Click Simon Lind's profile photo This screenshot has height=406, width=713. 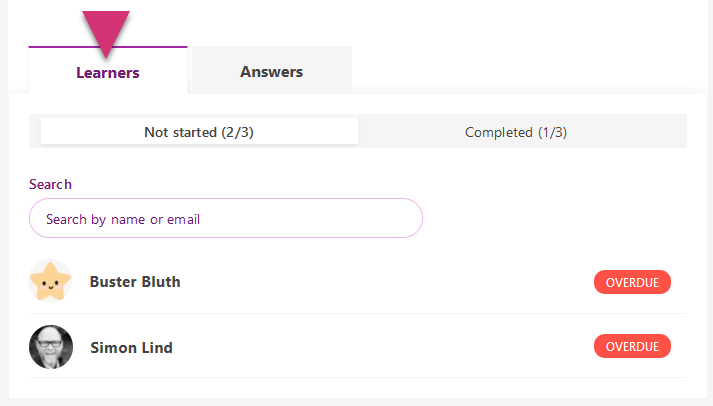click(x=50, y=348)
